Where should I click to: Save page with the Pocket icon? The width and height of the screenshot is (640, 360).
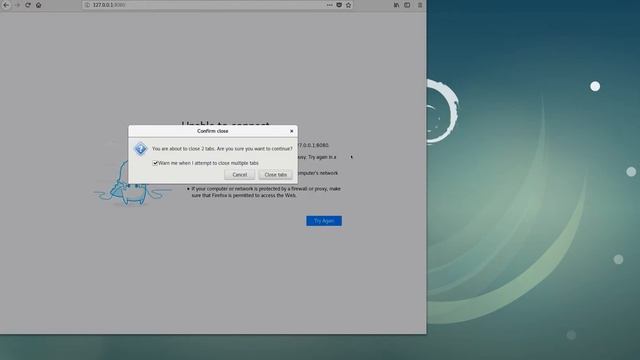pyautogui.click(x=339, y=5)
